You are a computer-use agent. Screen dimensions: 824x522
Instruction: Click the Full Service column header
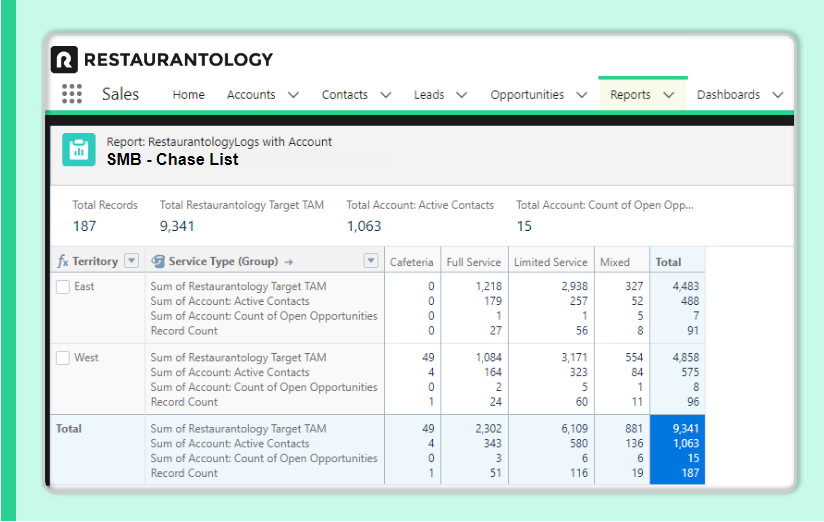(473, 262)
